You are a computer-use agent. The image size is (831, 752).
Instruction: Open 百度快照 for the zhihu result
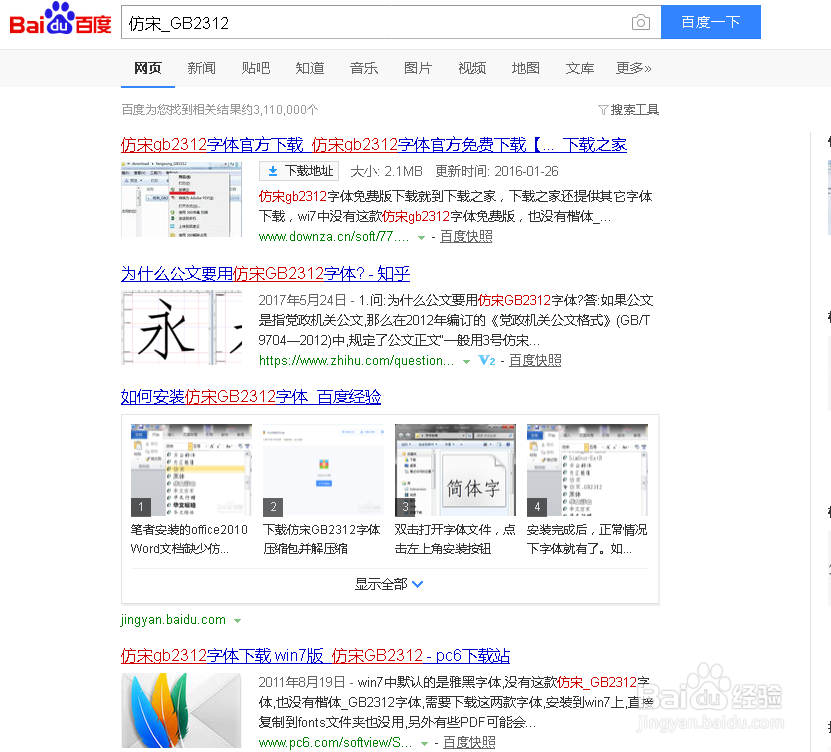535,361
